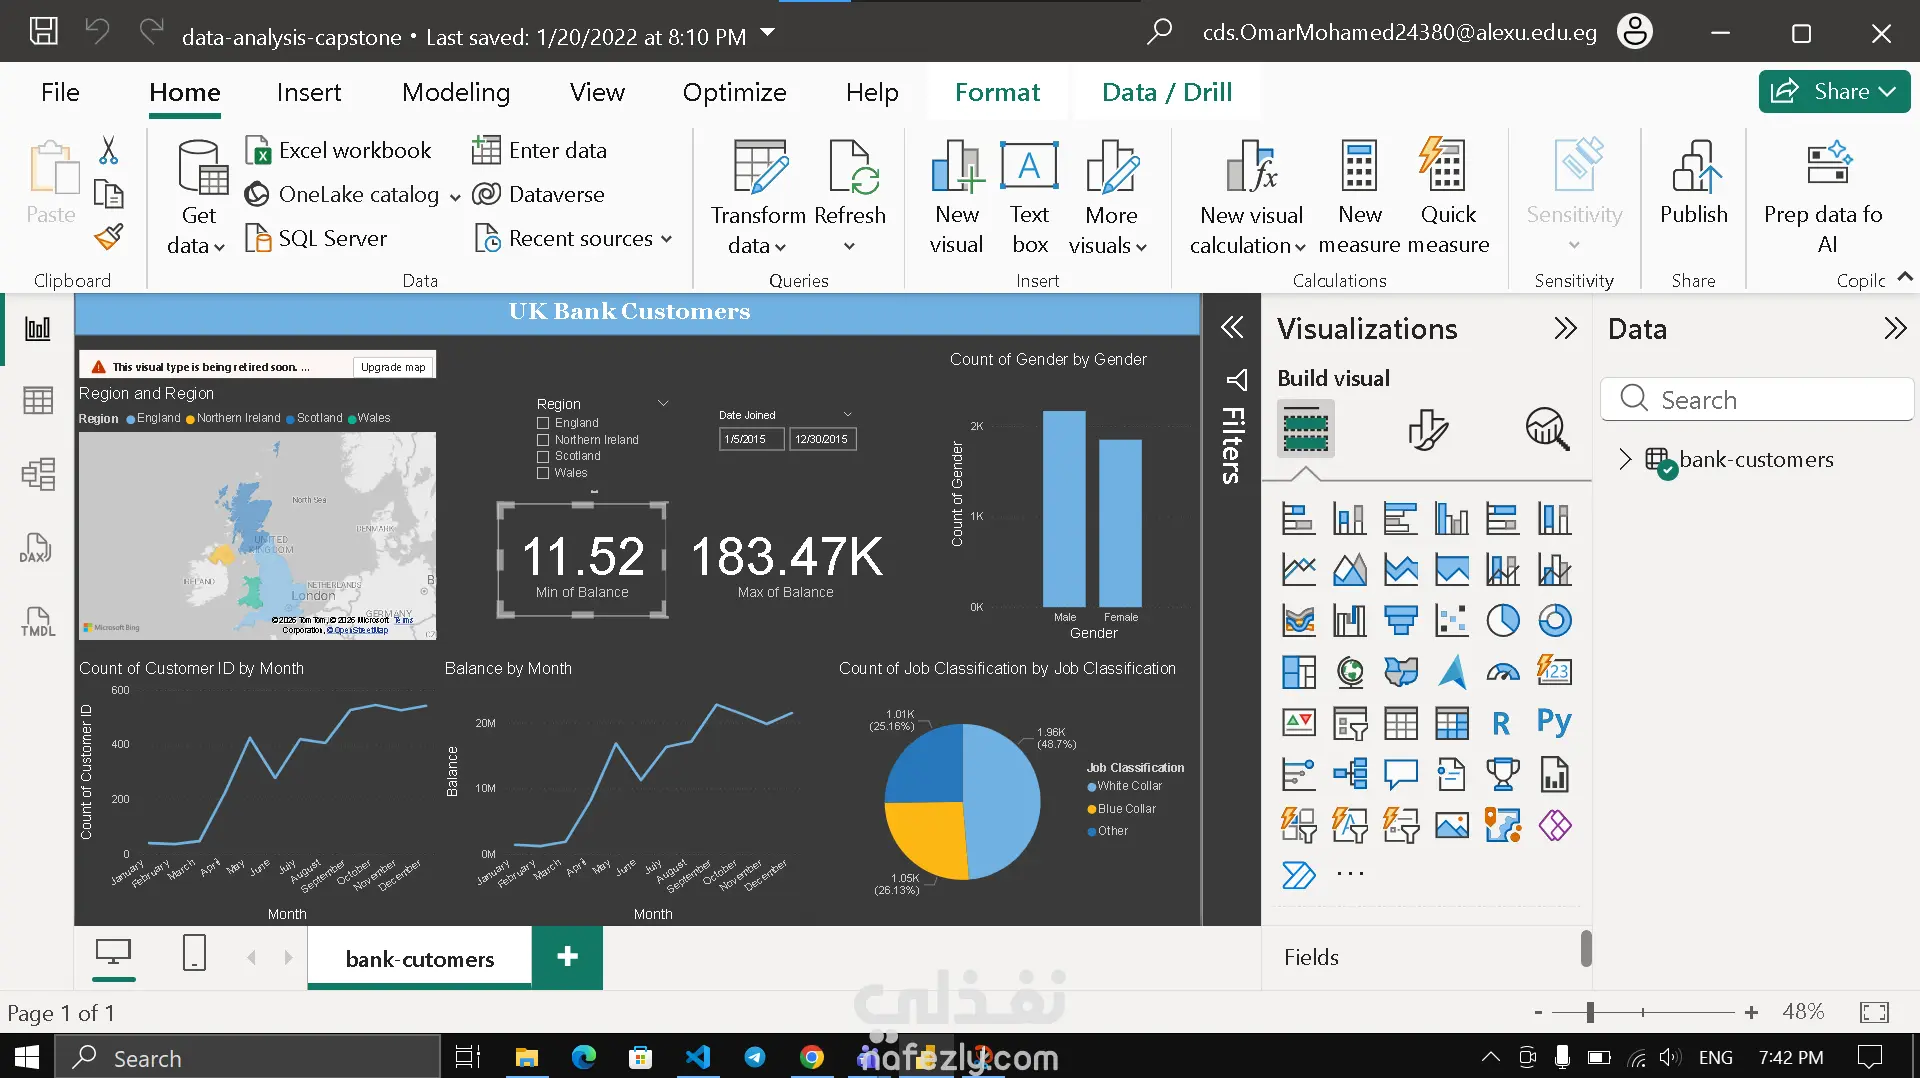Open the TMDL view

(38, 621)
